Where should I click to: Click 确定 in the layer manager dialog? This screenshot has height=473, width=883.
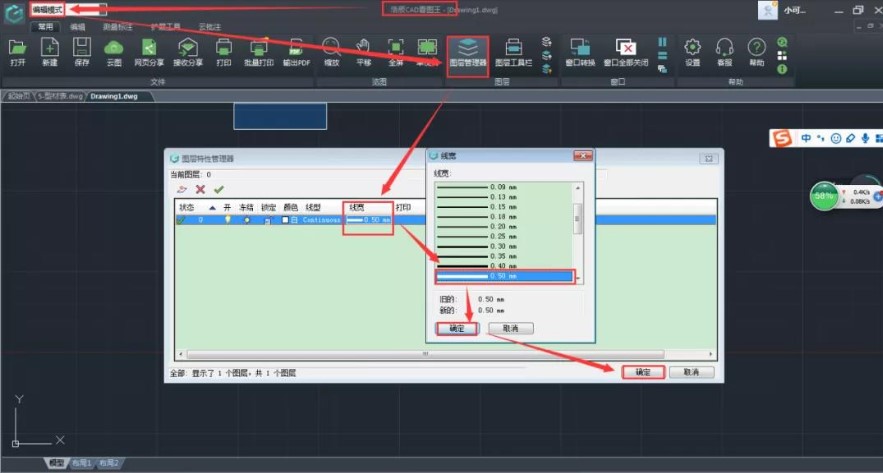coord(643,372)
